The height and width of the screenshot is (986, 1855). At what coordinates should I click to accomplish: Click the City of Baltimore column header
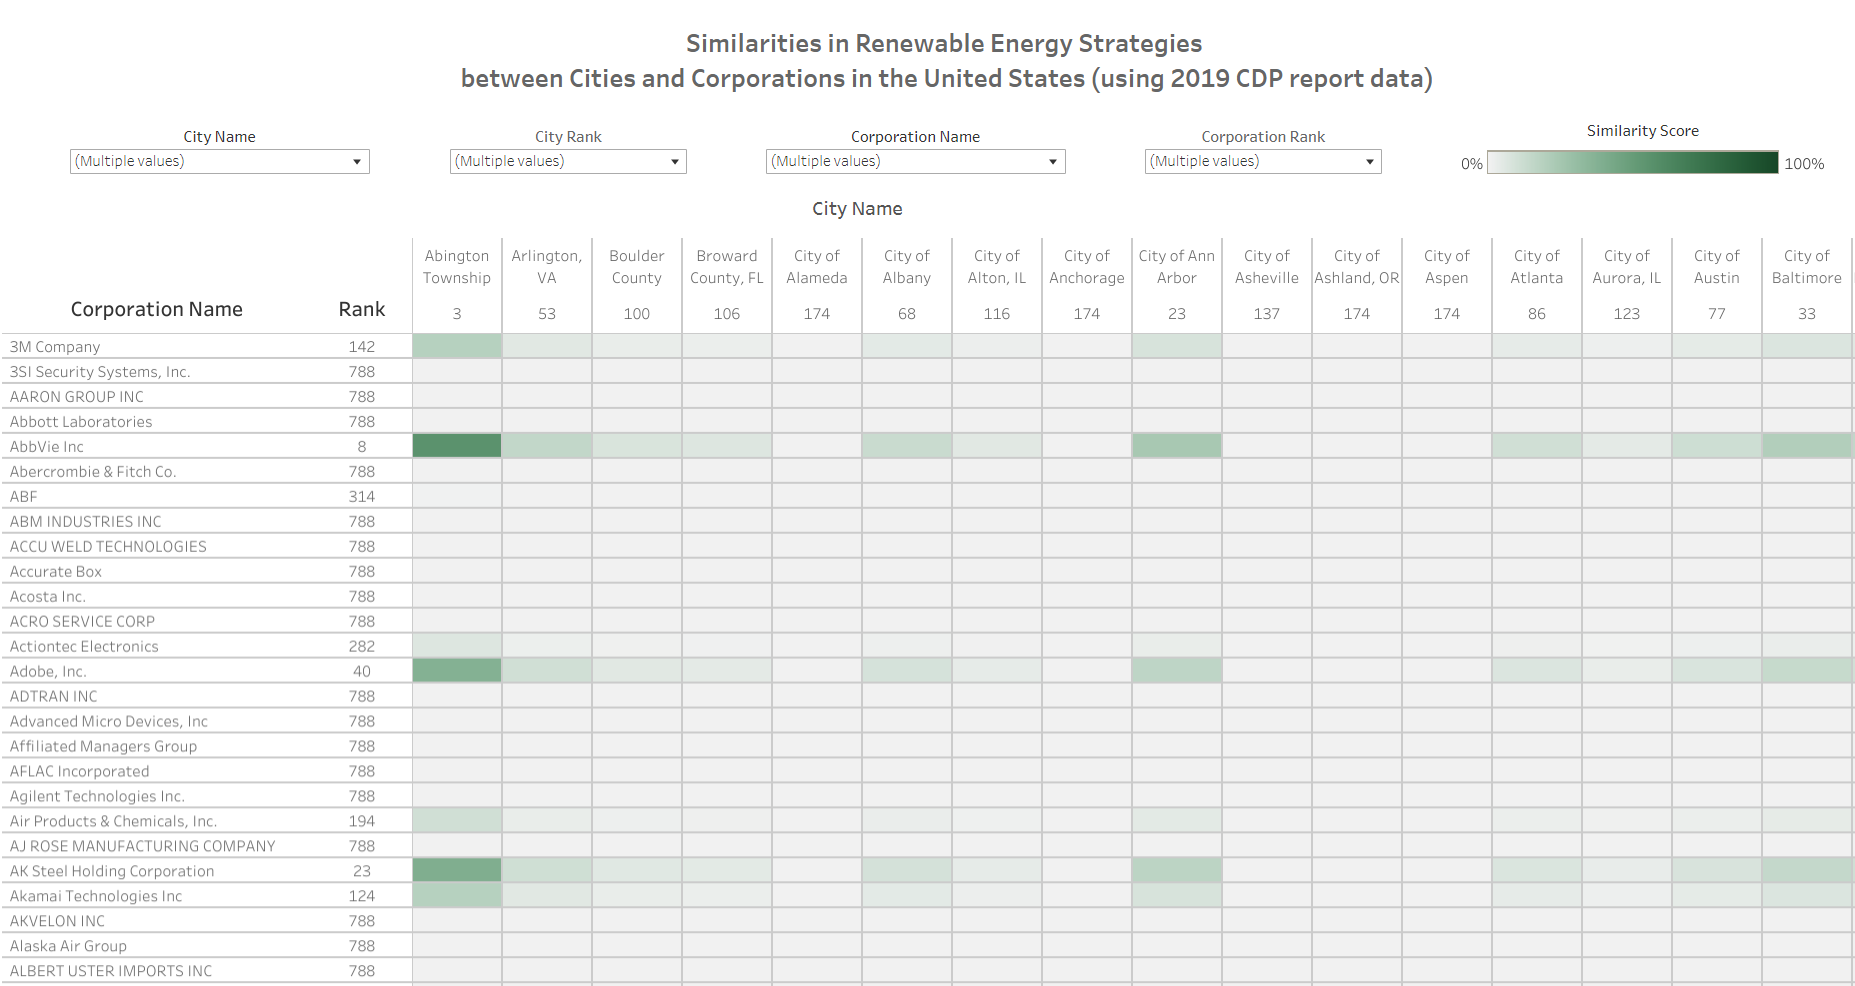pyautogui.click(x=1807, y=267)
